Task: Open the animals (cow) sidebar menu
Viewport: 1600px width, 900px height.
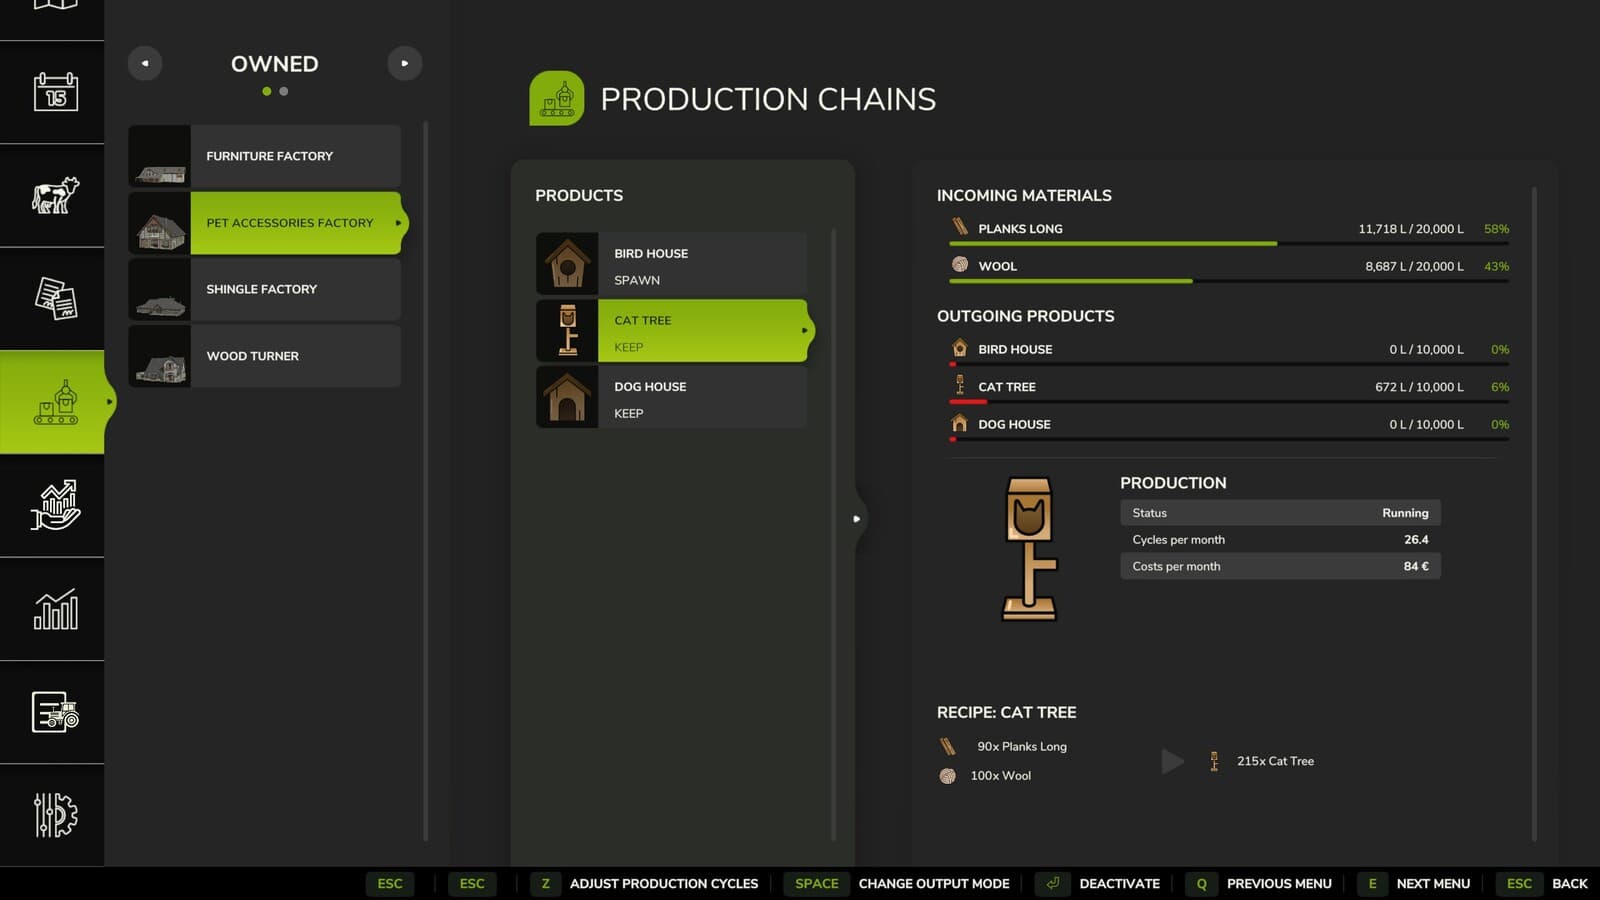Action: (55, 195)
